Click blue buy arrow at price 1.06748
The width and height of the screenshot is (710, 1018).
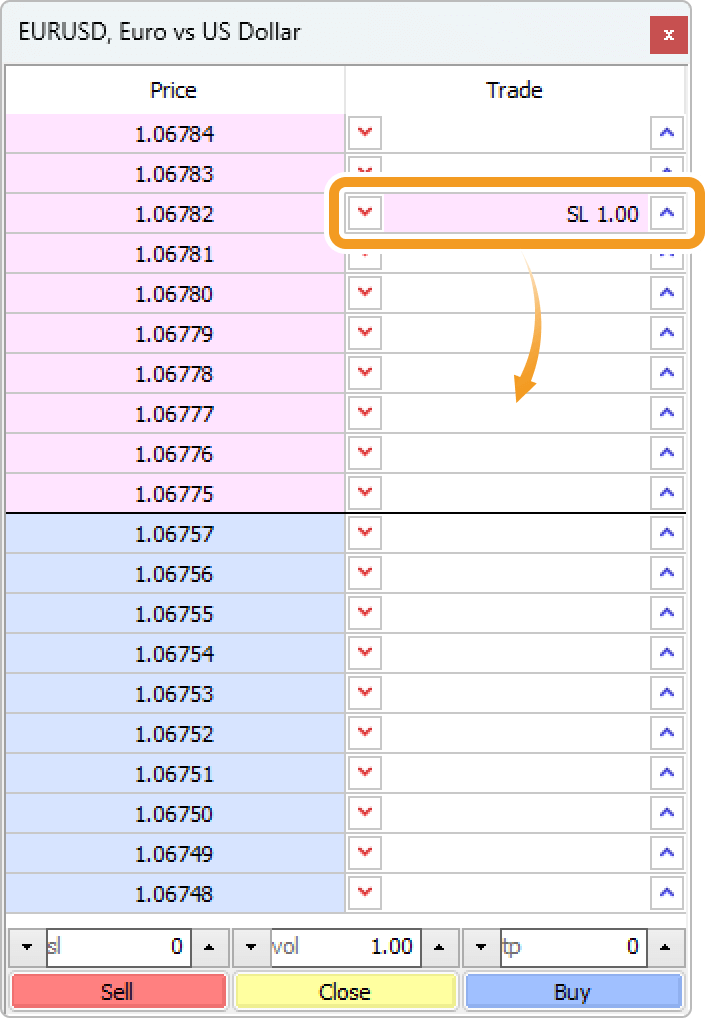pos(667,893)
